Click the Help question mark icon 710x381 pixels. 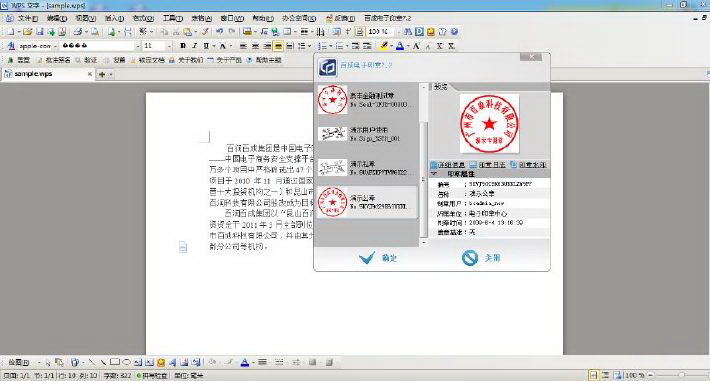click(x=454, y=32)
